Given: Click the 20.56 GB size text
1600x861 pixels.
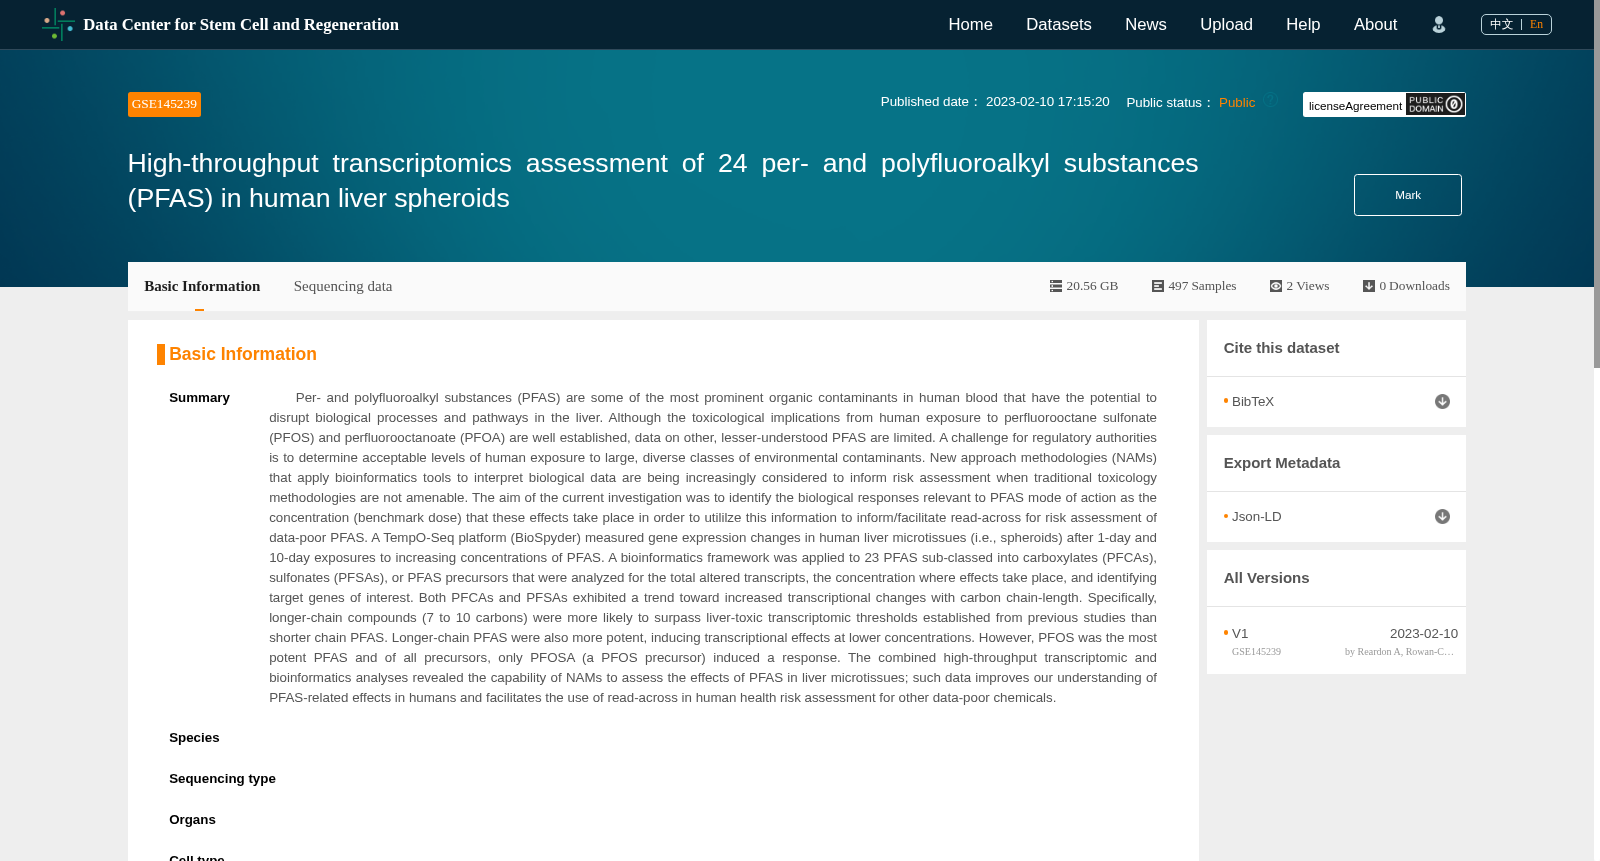Looking at the screenshot, I should [1092, 286].
